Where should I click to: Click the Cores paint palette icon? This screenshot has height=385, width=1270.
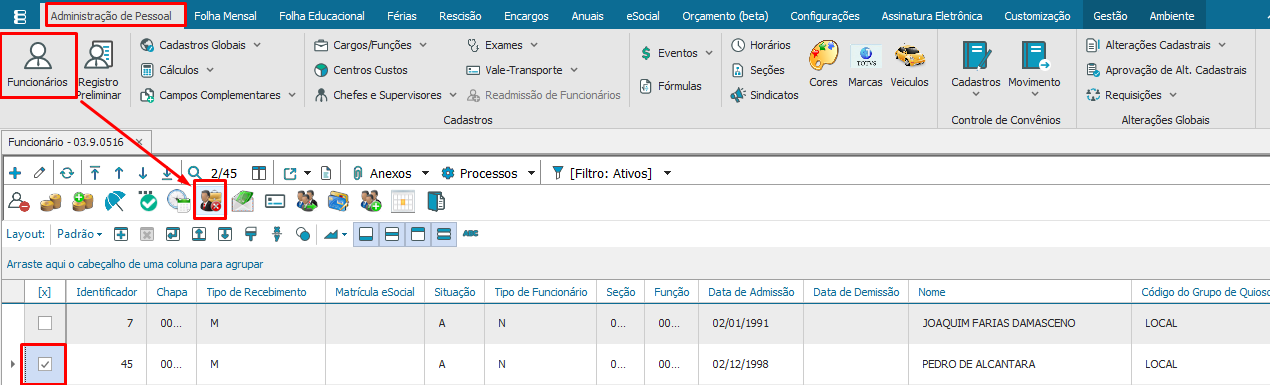(823, 64)
